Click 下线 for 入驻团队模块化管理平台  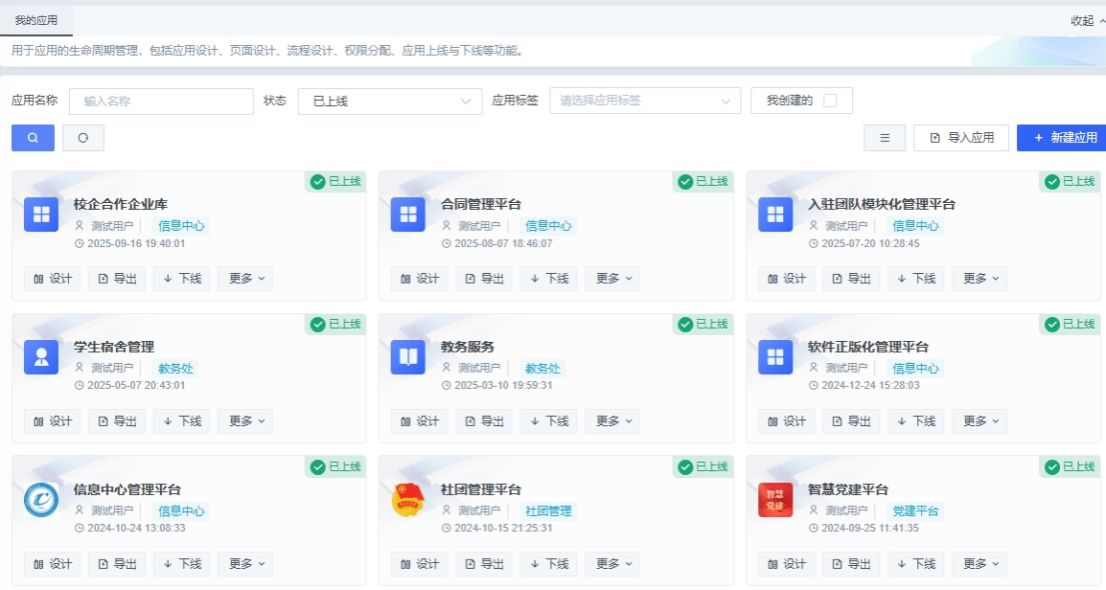tap(916, 279)
